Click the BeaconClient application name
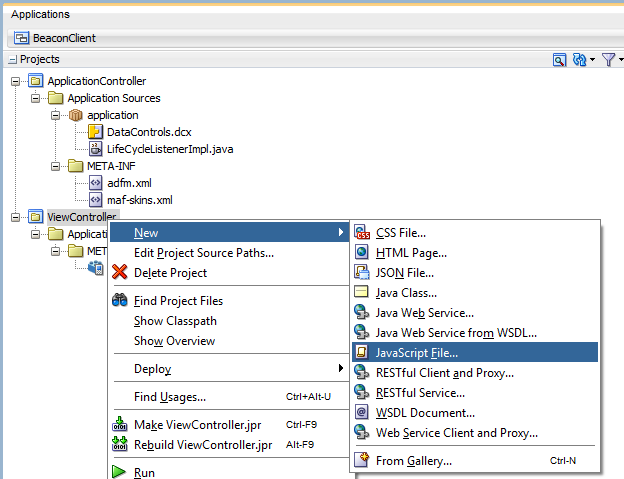Image resolution: width=624 pixels, height=479 pixels. click(x=64, y=38)
